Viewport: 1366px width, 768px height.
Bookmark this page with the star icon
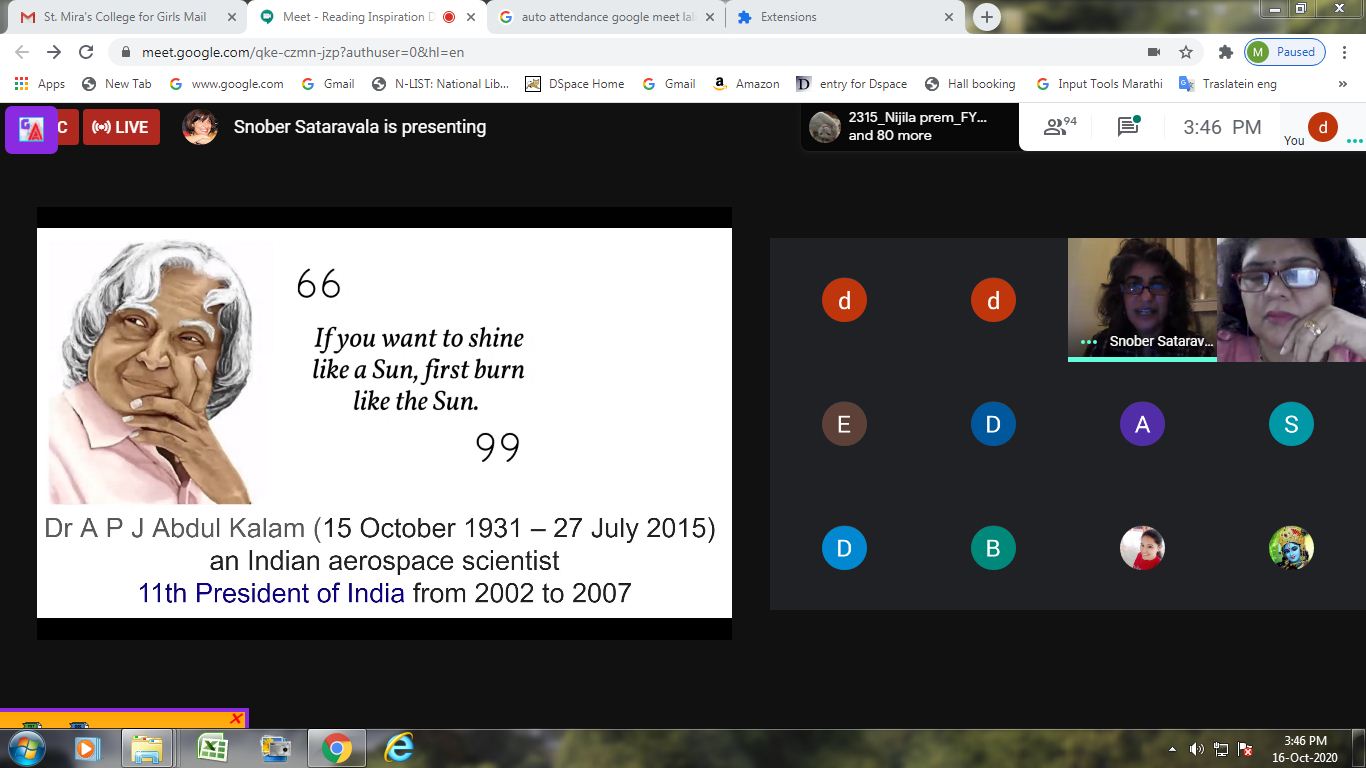[1186, 52]
